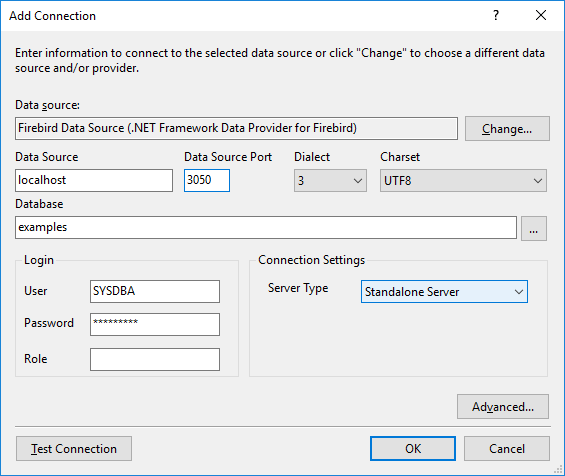Open Advanced connection settings
Viewport: 565px width, 476px height.
[503, 406]
